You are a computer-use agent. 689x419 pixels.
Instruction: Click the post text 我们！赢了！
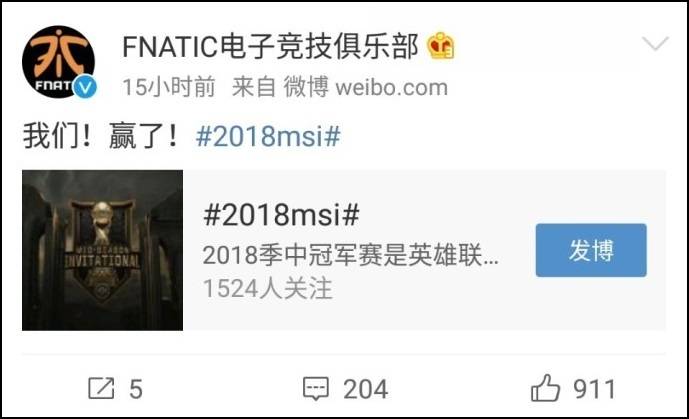pos(101,136)
